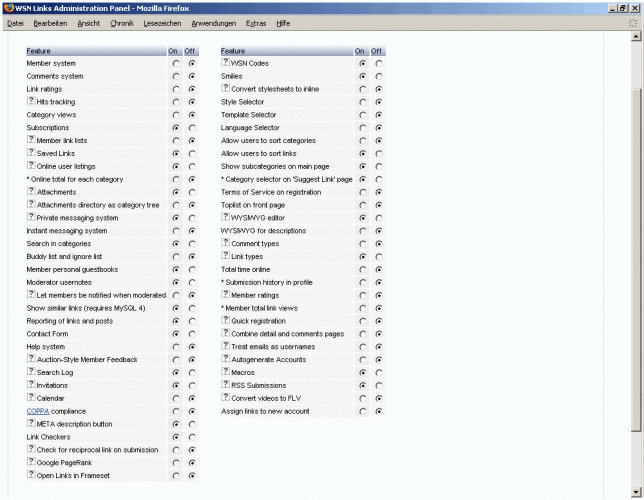Image resolution: width=644 pixels, height=500 pixels.
Task: Switch Contact Form to Off
Action: pos(191,334)
